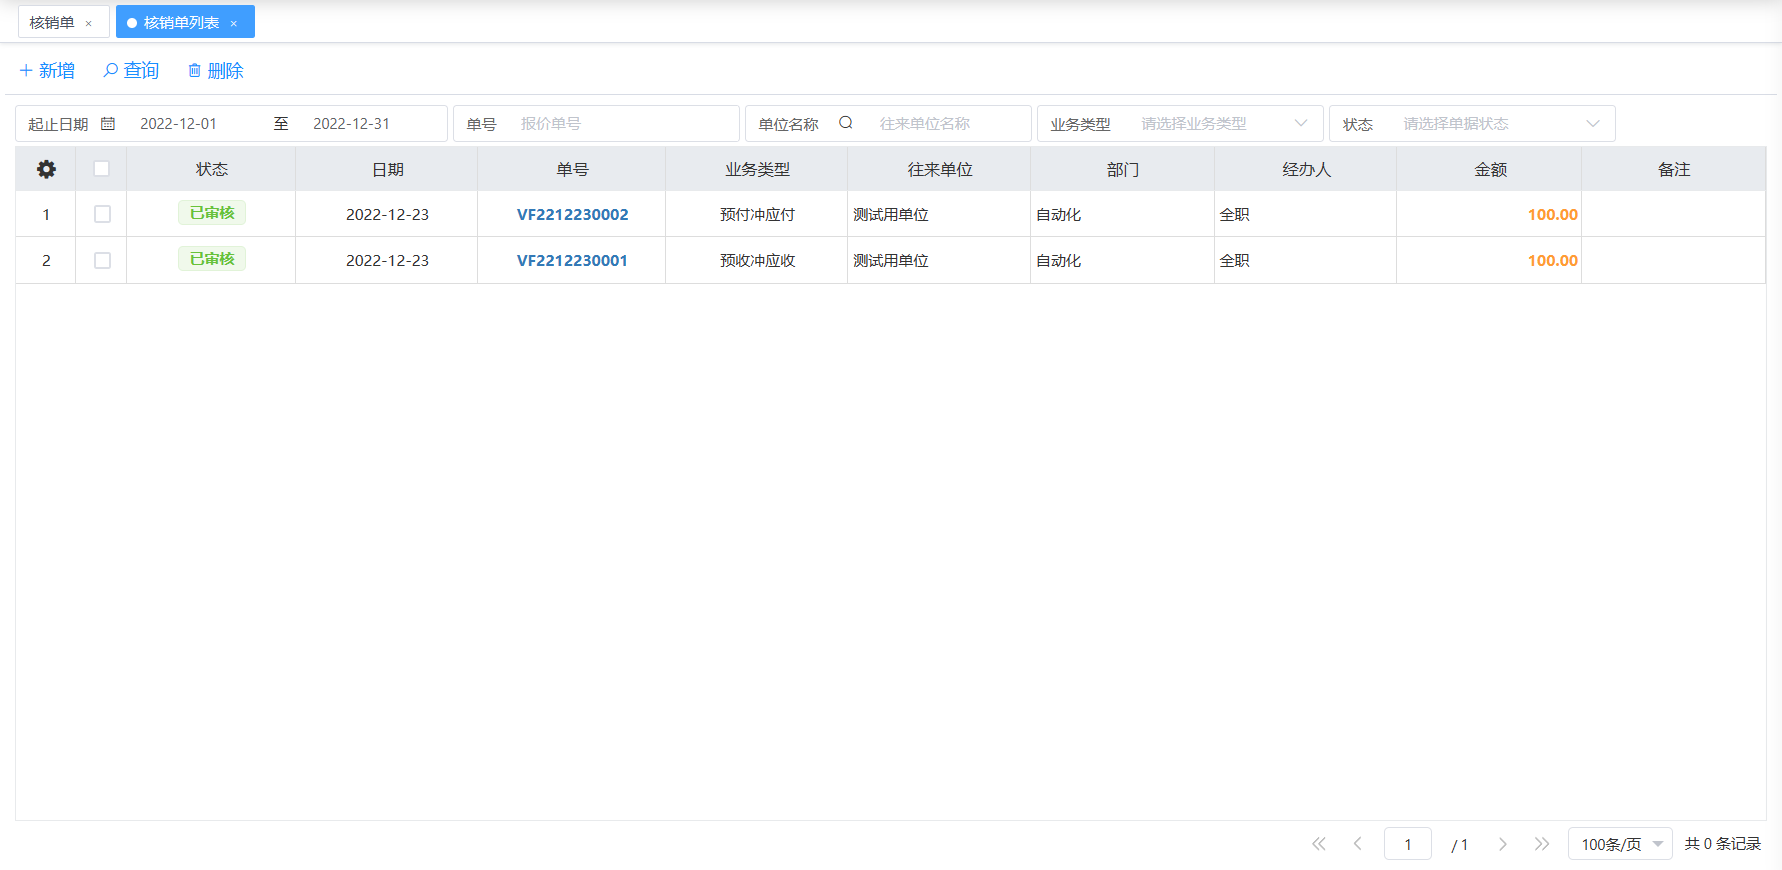
Task: Click 全职 in the VF2212230002 row
Action: click(x=1235, y=214)
